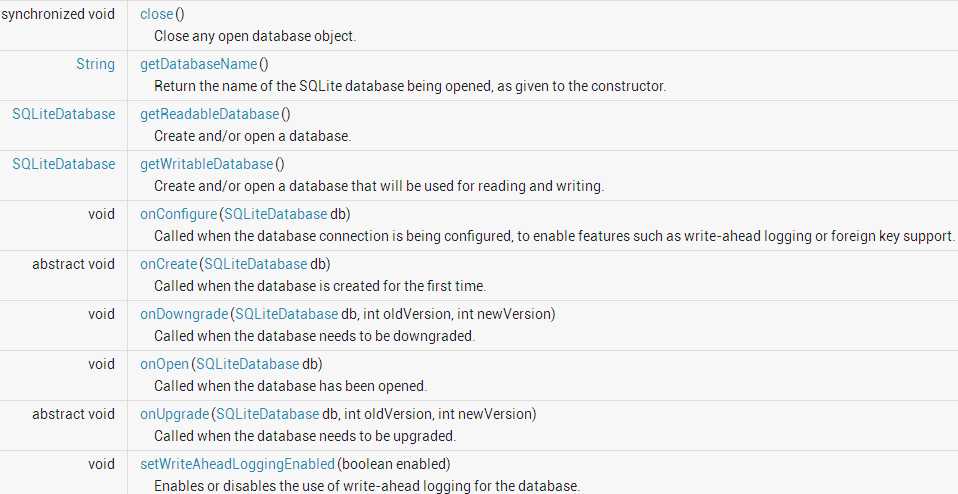Click the onCreate method link

point(168,264)
